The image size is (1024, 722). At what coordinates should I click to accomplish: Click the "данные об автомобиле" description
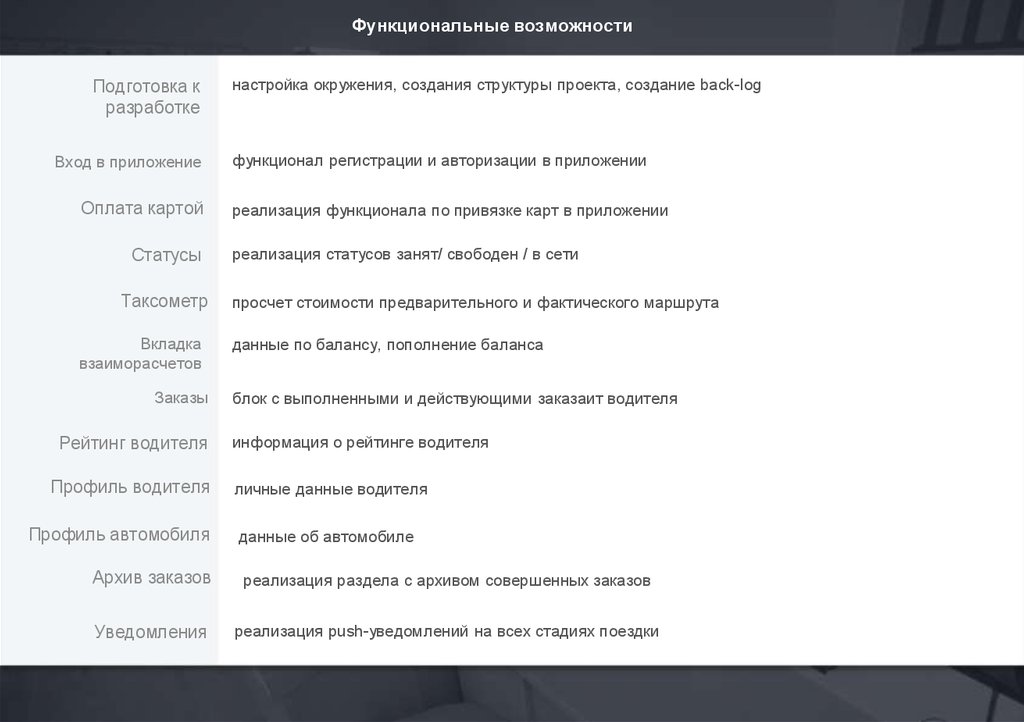click(x=325, y=537)
